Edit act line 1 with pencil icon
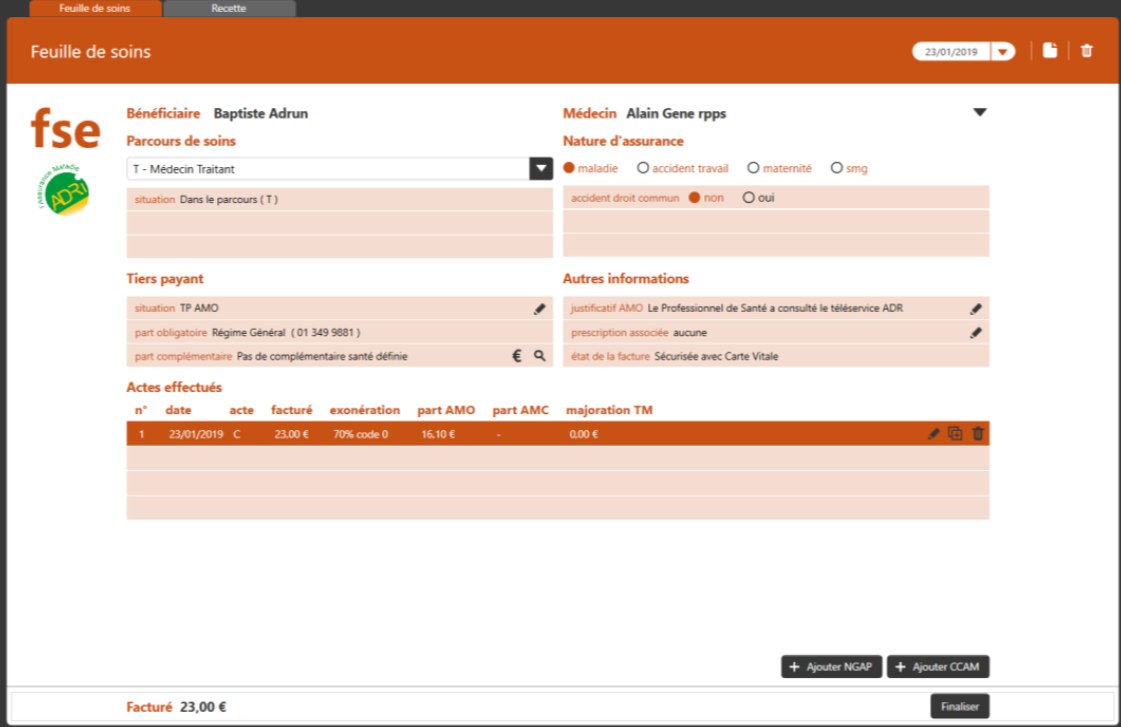This screenshot has width=1121, height=727. (934, 434)
